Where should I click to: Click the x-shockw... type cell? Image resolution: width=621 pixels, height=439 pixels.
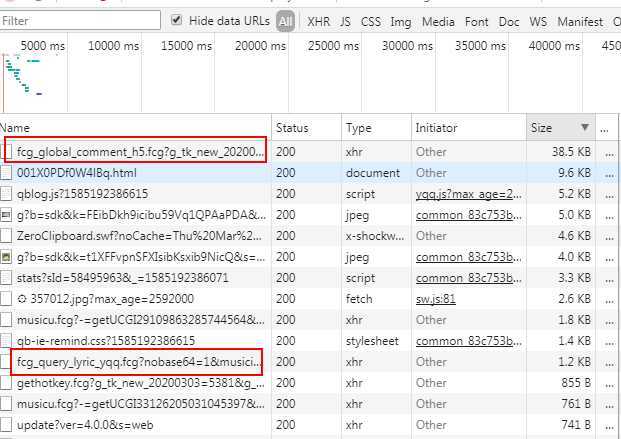[x=375, y=236]
